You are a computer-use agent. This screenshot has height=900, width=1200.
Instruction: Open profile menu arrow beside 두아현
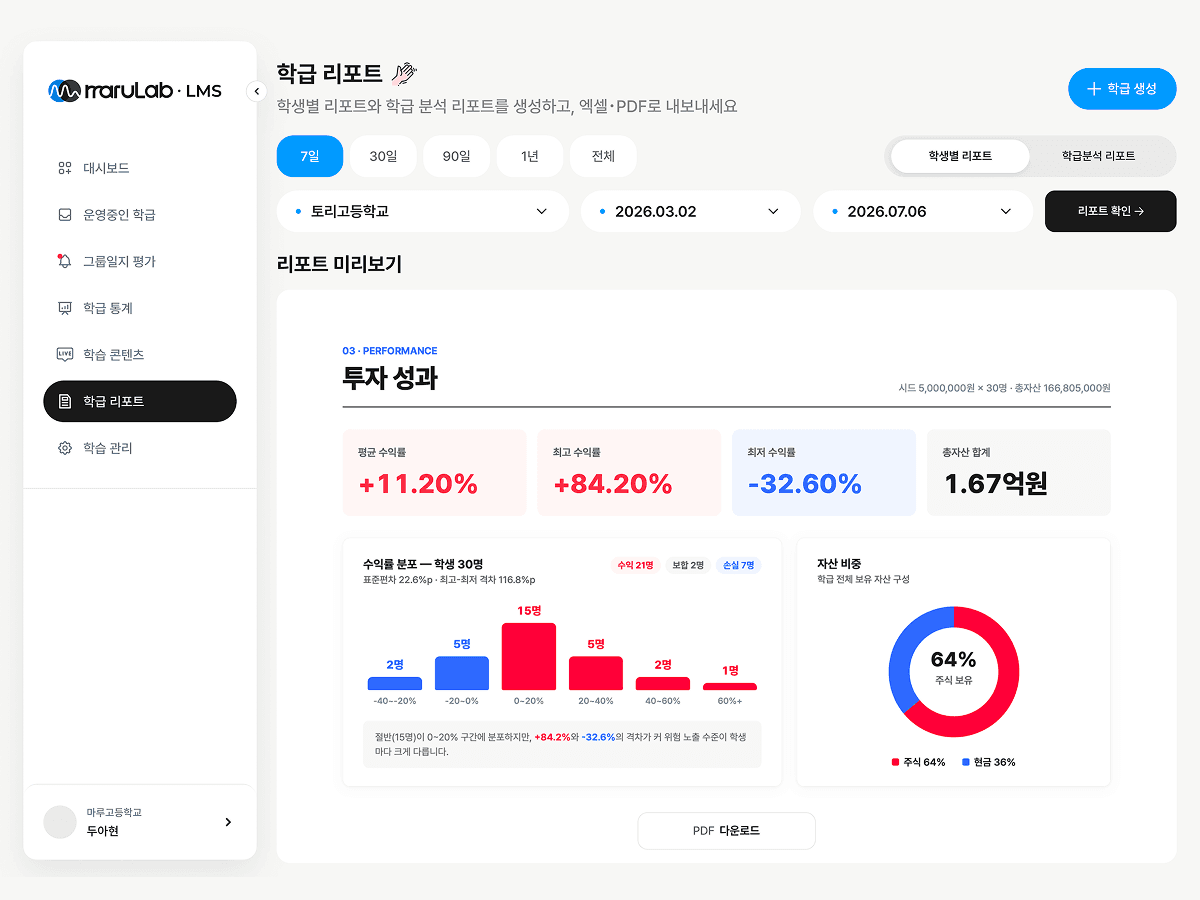[228, 822]
